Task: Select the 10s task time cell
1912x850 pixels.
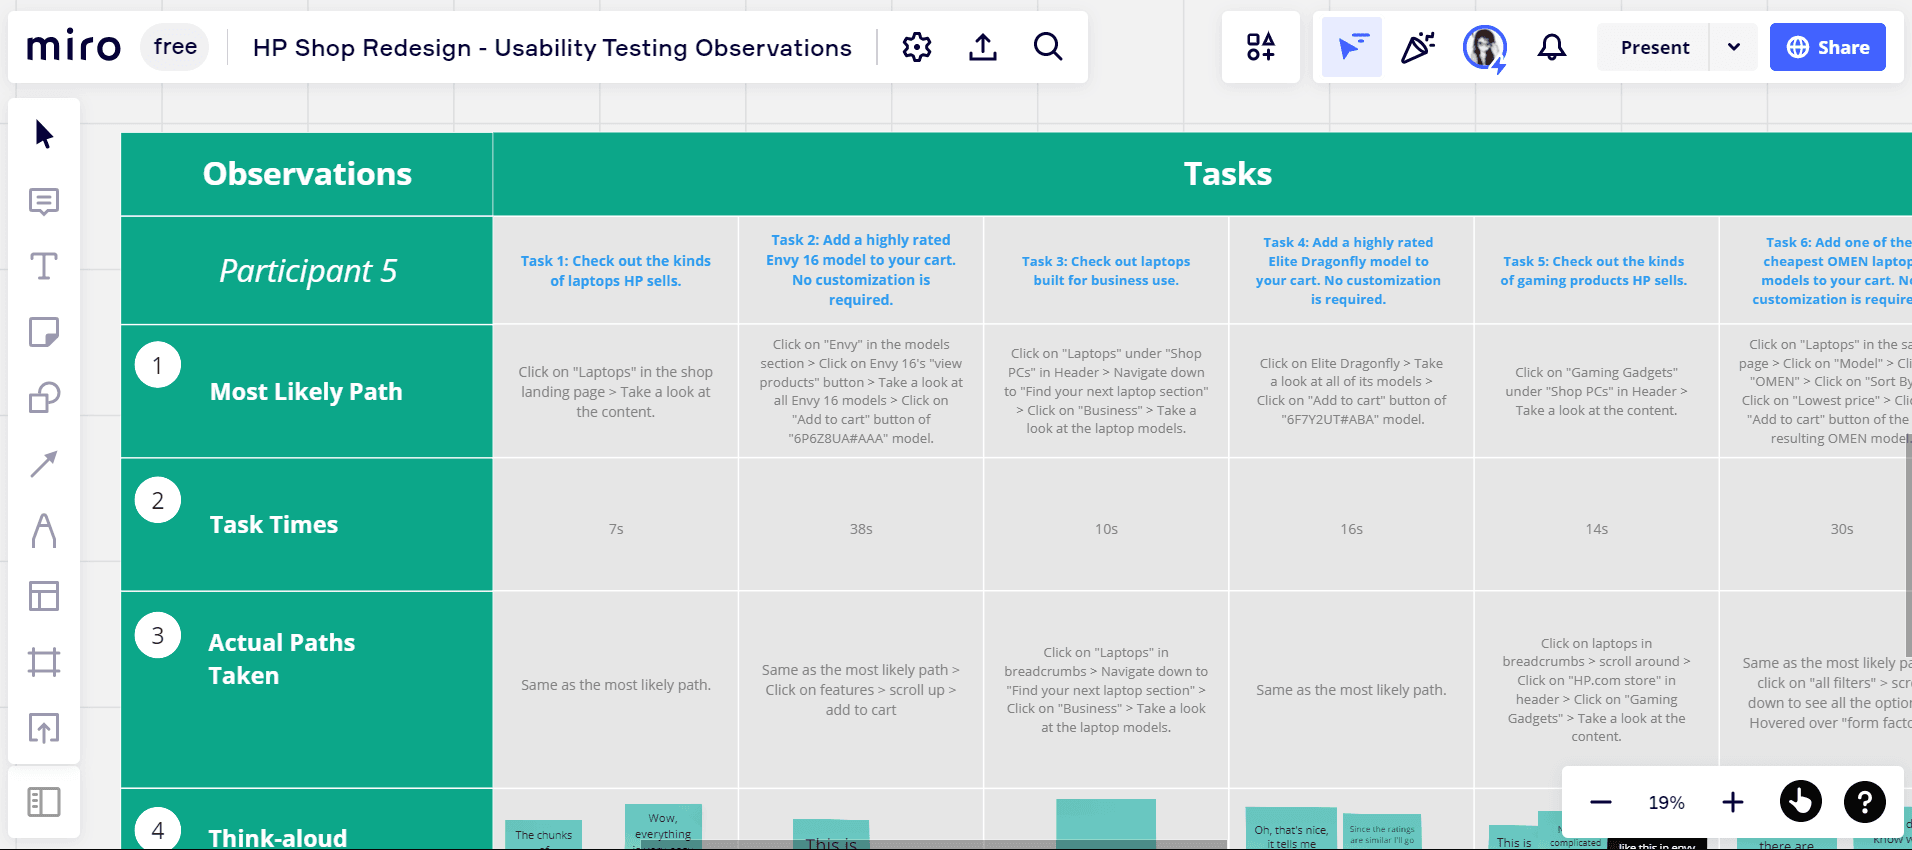Action: 1106,525
